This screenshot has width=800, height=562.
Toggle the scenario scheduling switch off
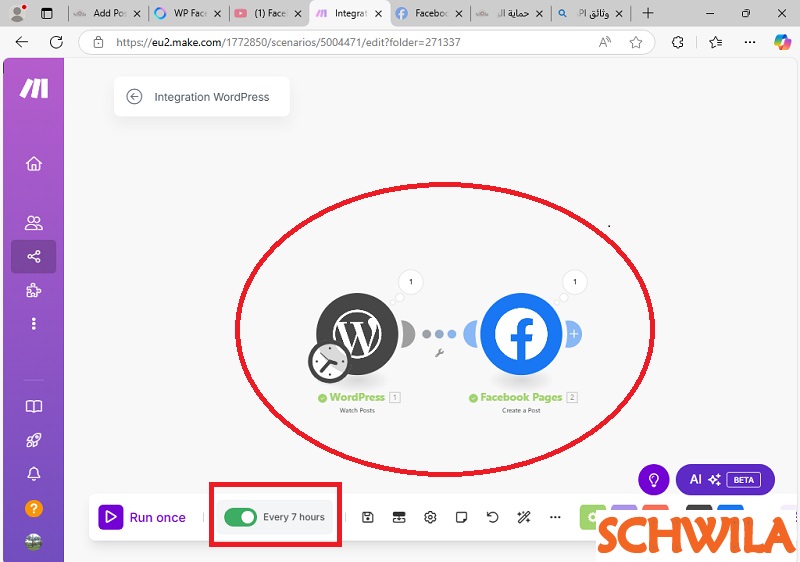[240, 517]
